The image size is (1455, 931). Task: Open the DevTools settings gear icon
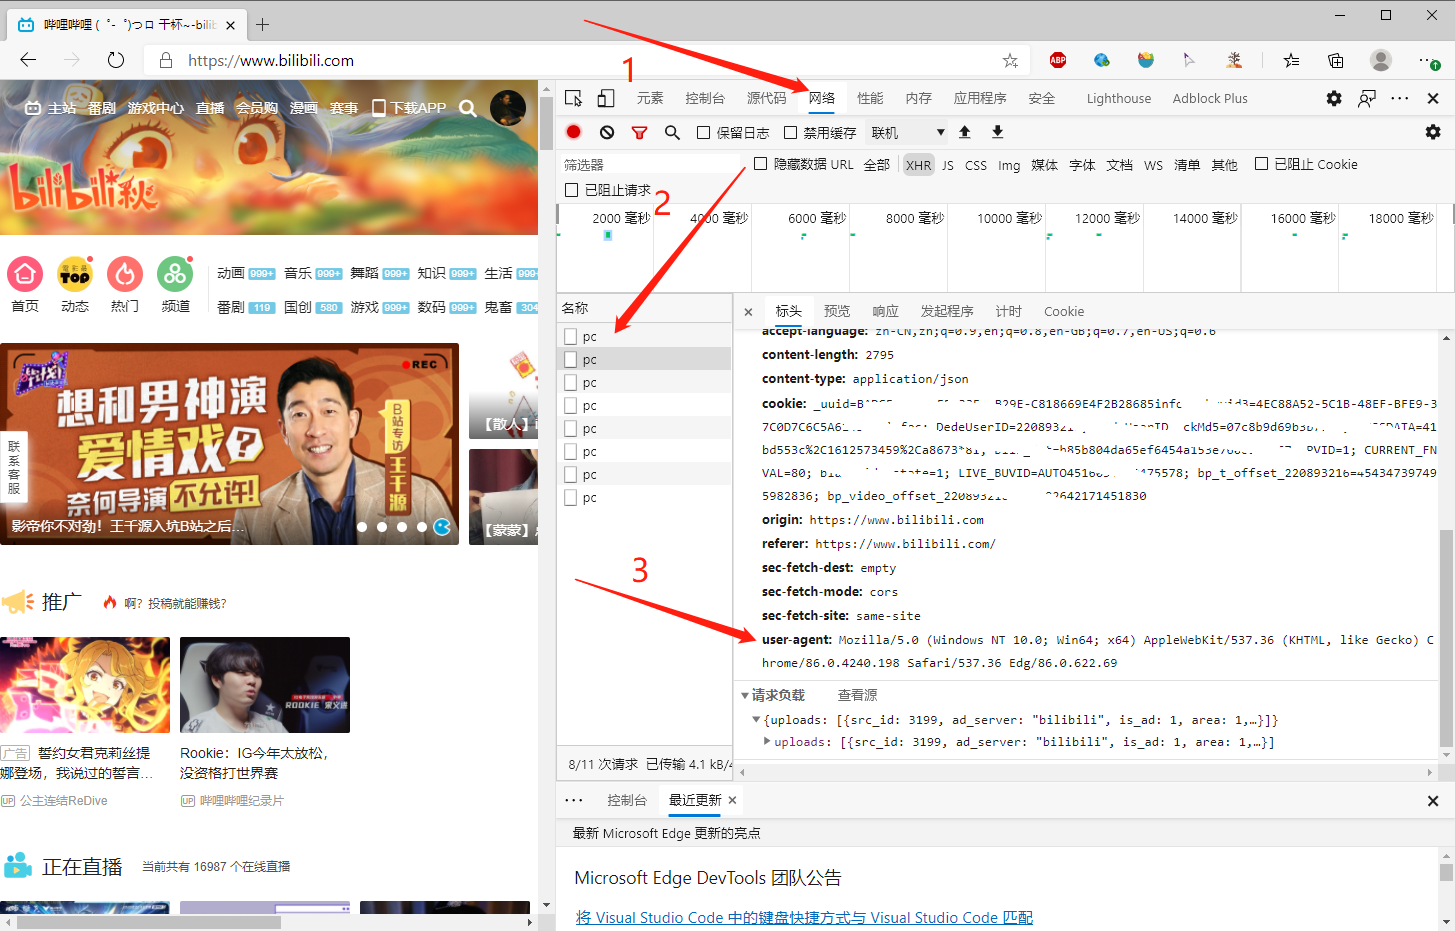pos(1334,98)
